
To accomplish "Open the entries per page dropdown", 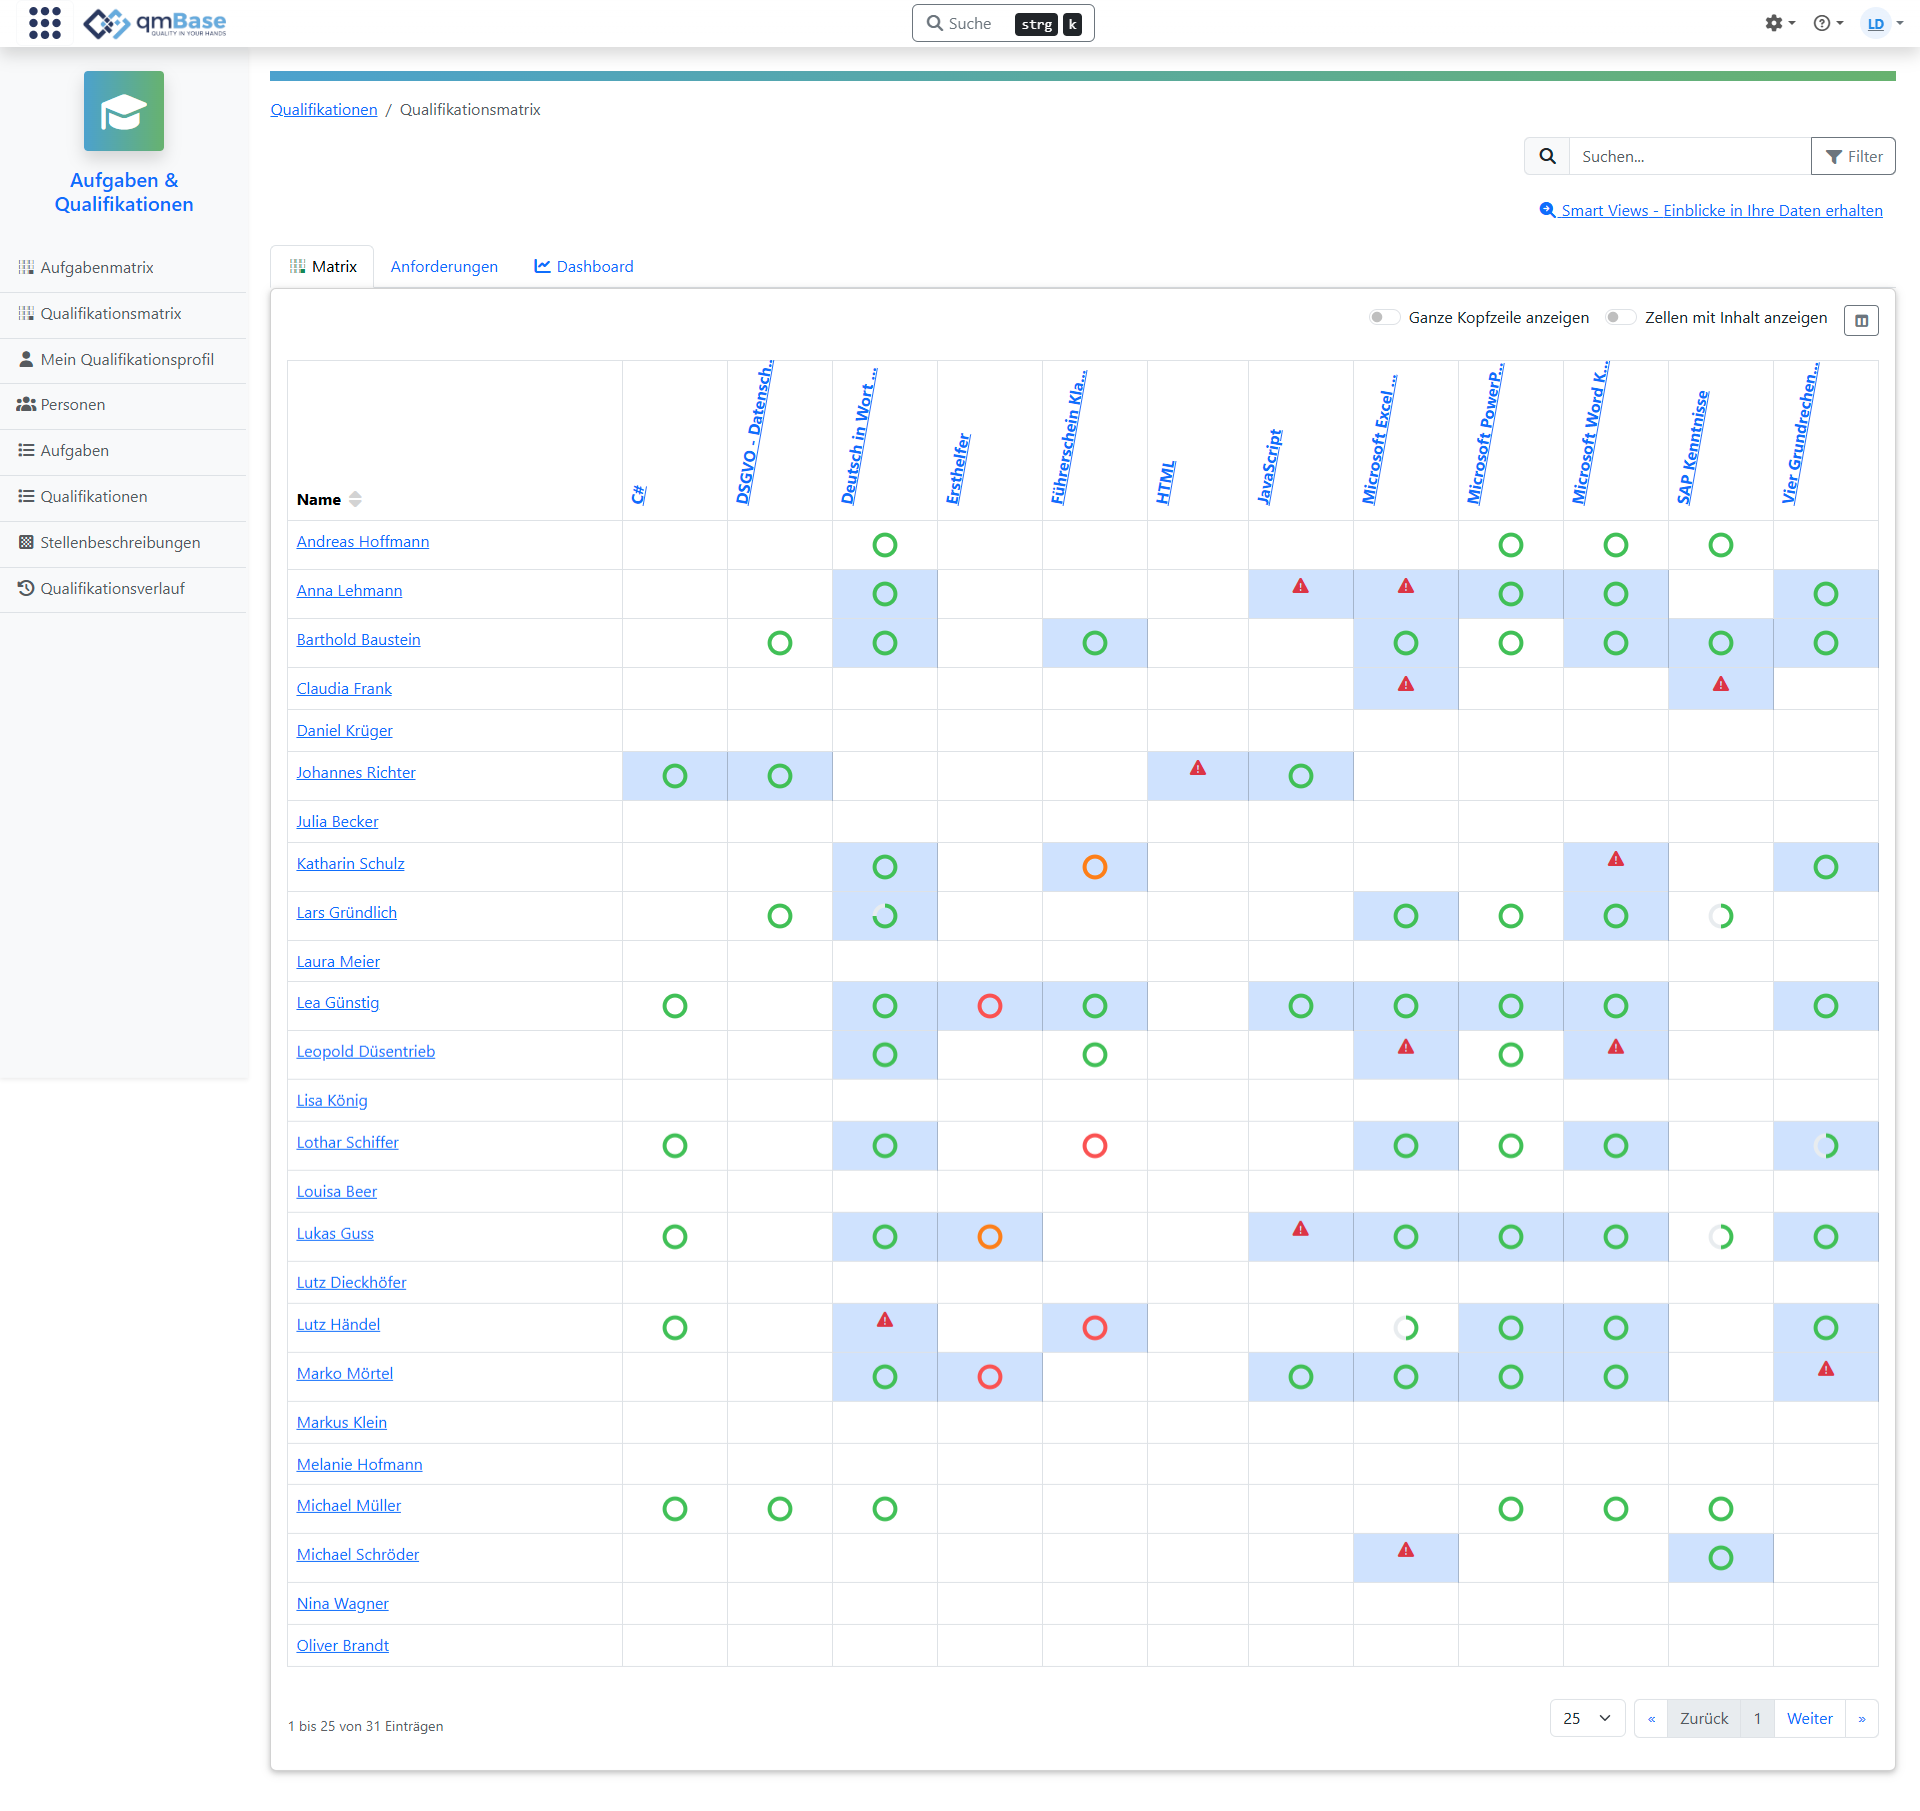I will 1586,1718.
